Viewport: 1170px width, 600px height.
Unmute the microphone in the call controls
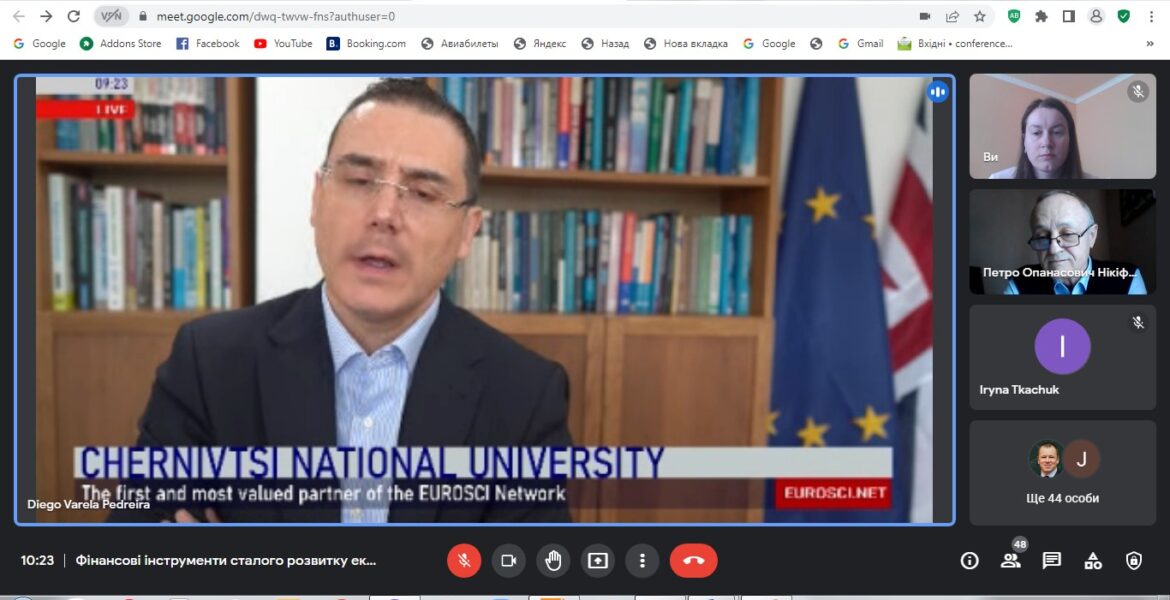point(464,560)
